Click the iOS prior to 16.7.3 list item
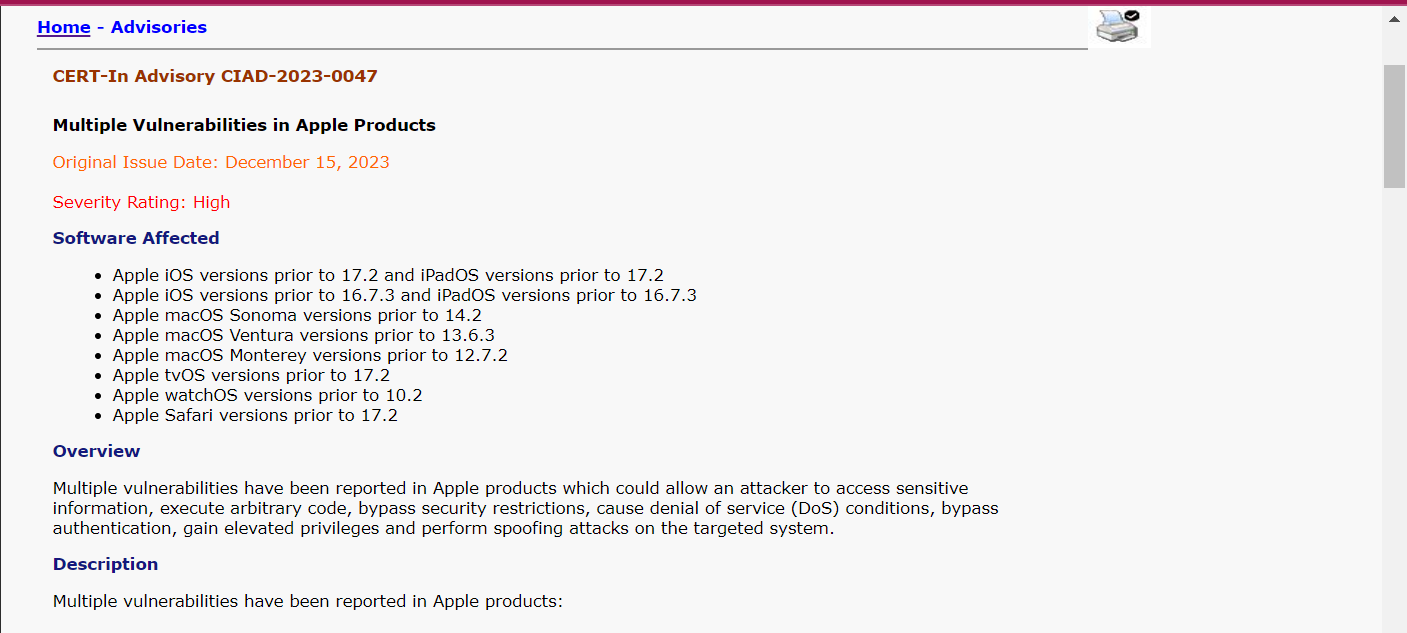Image resolution: width=1407 pixels, height=633 pixels. pyautogui.click(x=404, y=295)
